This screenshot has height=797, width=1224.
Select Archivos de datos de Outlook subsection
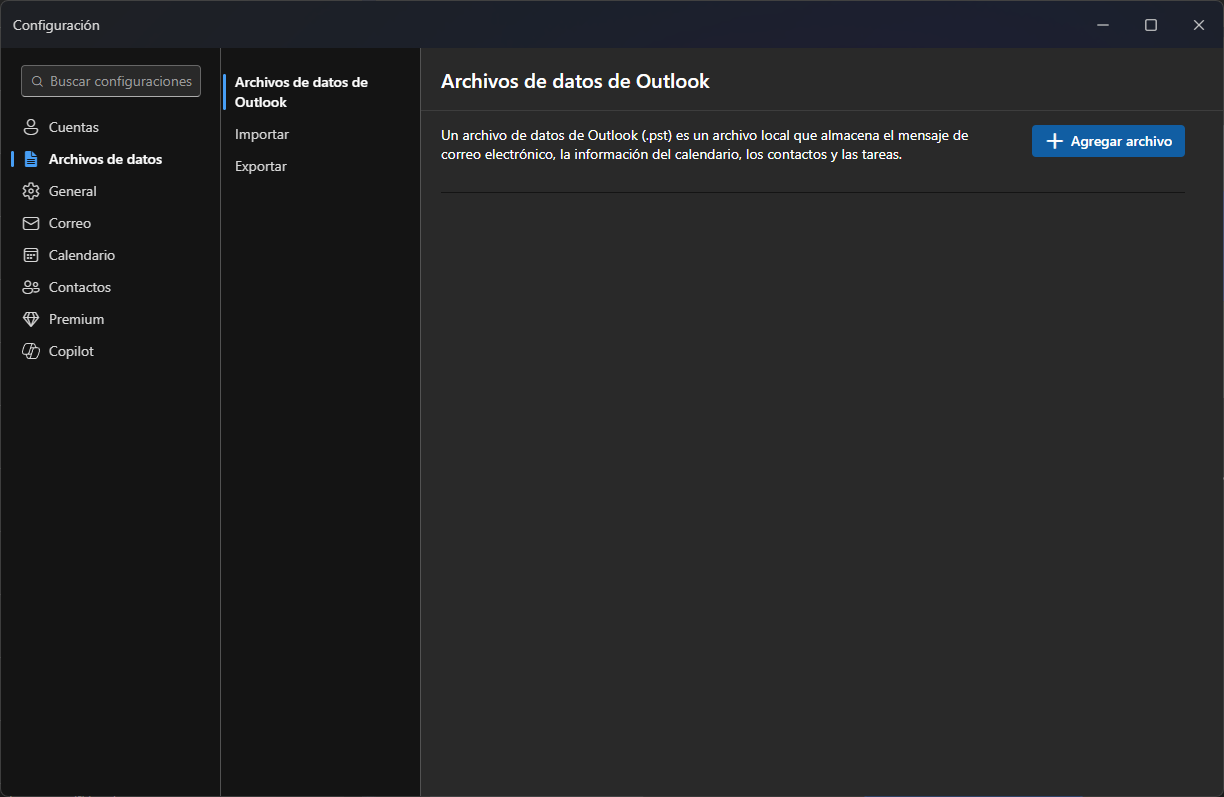pos(318,92)
